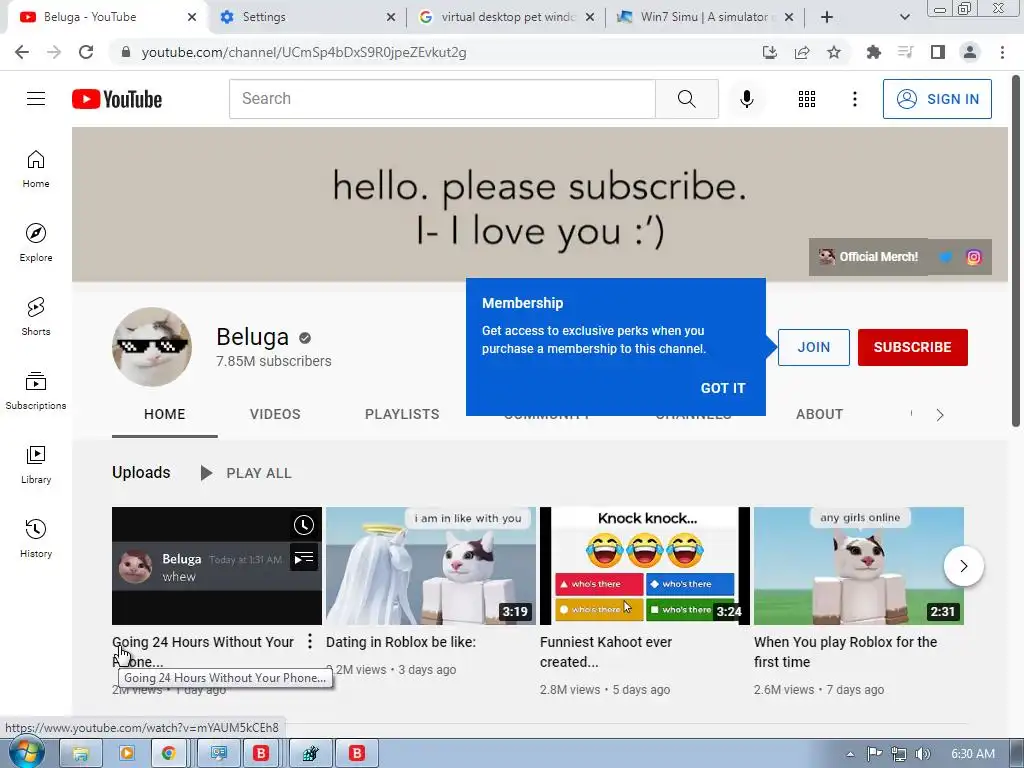1024x768 pixels.
Task: Click the YouTube logo
Action: coord(117,99)
